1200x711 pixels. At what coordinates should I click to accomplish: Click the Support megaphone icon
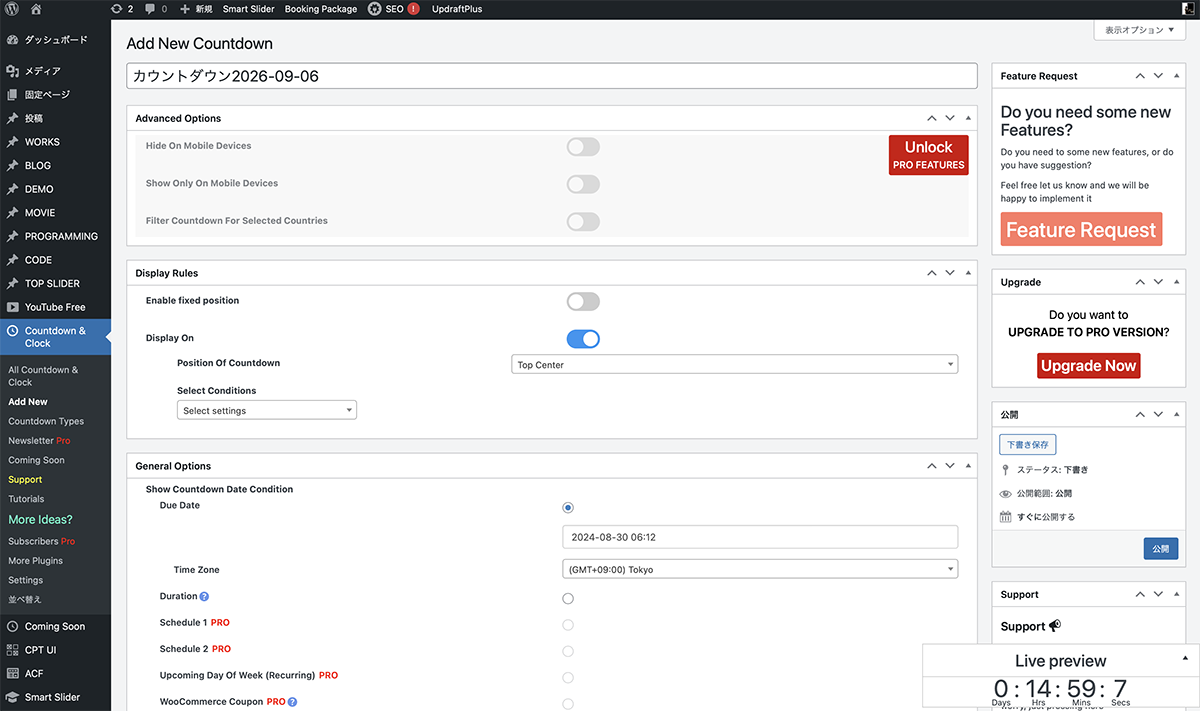[1055, 626]
